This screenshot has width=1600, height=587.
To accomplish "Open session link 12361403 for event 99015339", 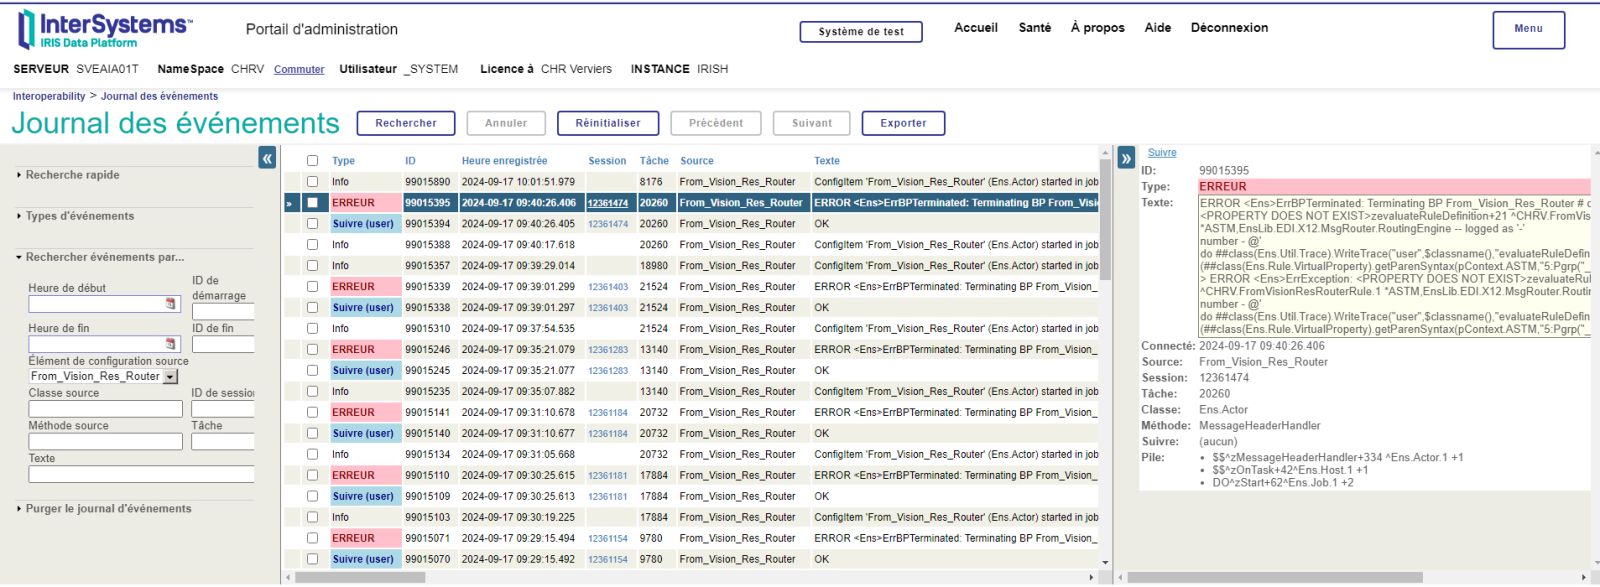I will (608, 287).
